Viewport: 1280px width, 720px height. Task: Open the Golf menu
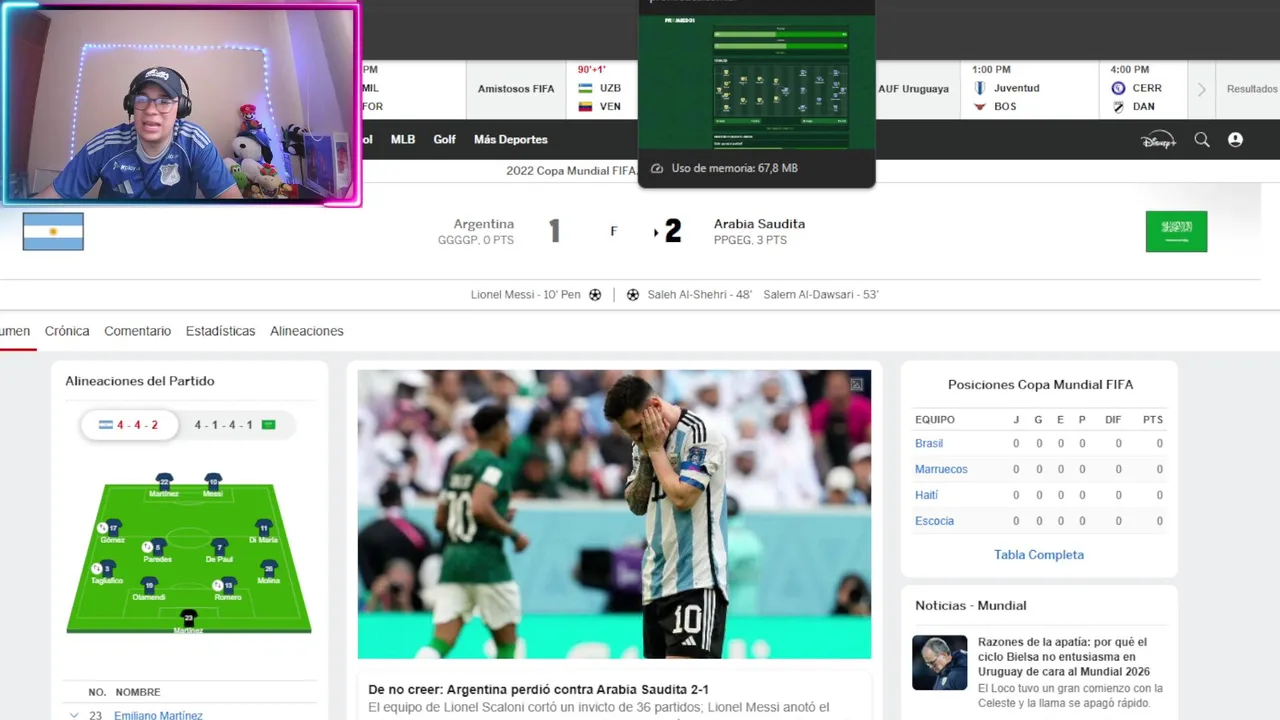[444, 140]
